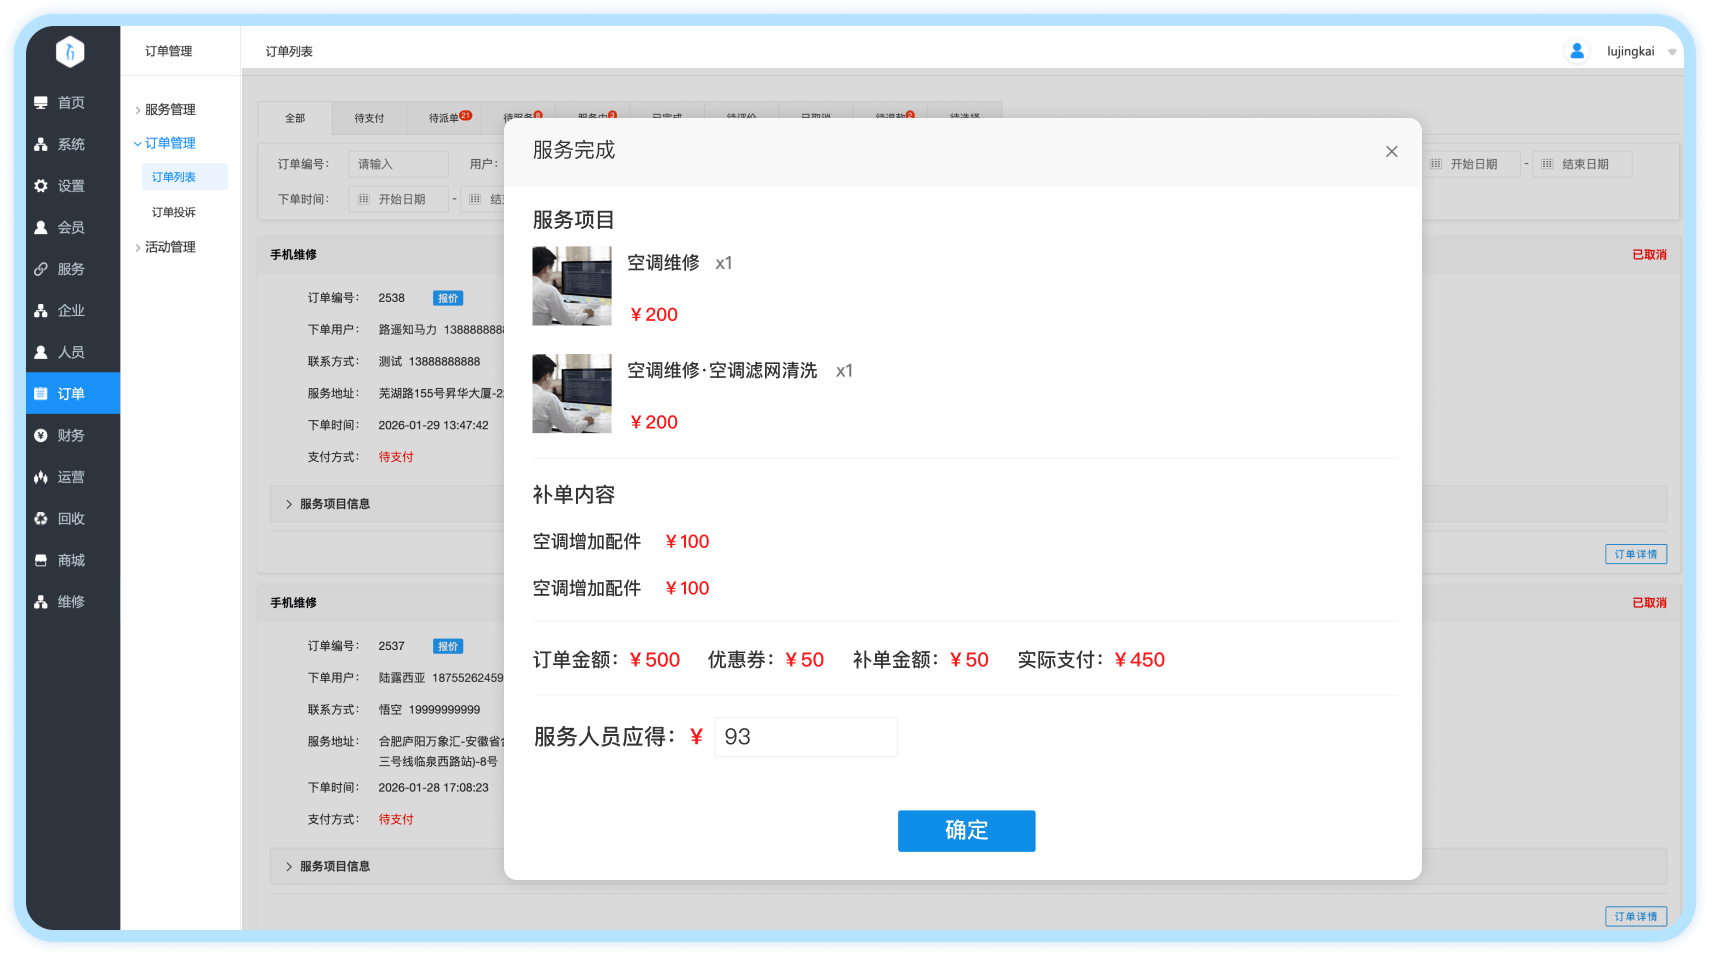Close the 服务完成 dialog

click(x=1391, y=152)
